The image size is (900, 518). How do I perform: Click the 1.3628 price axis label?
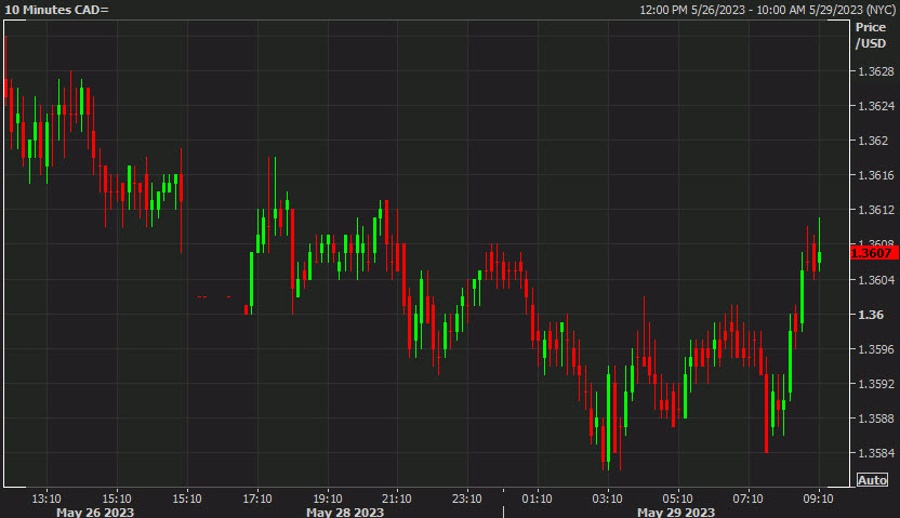pos(876,71)
